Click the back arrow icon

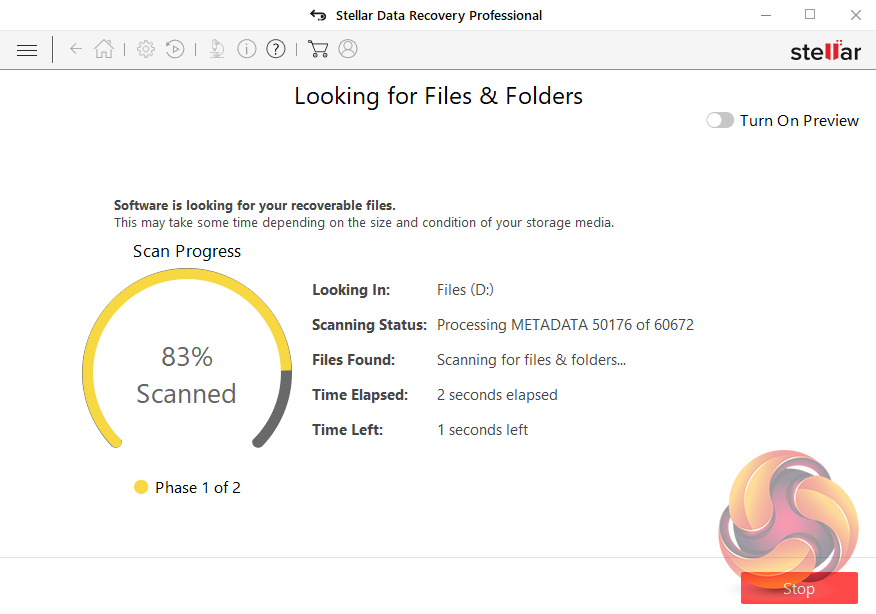tap(76, 49)
